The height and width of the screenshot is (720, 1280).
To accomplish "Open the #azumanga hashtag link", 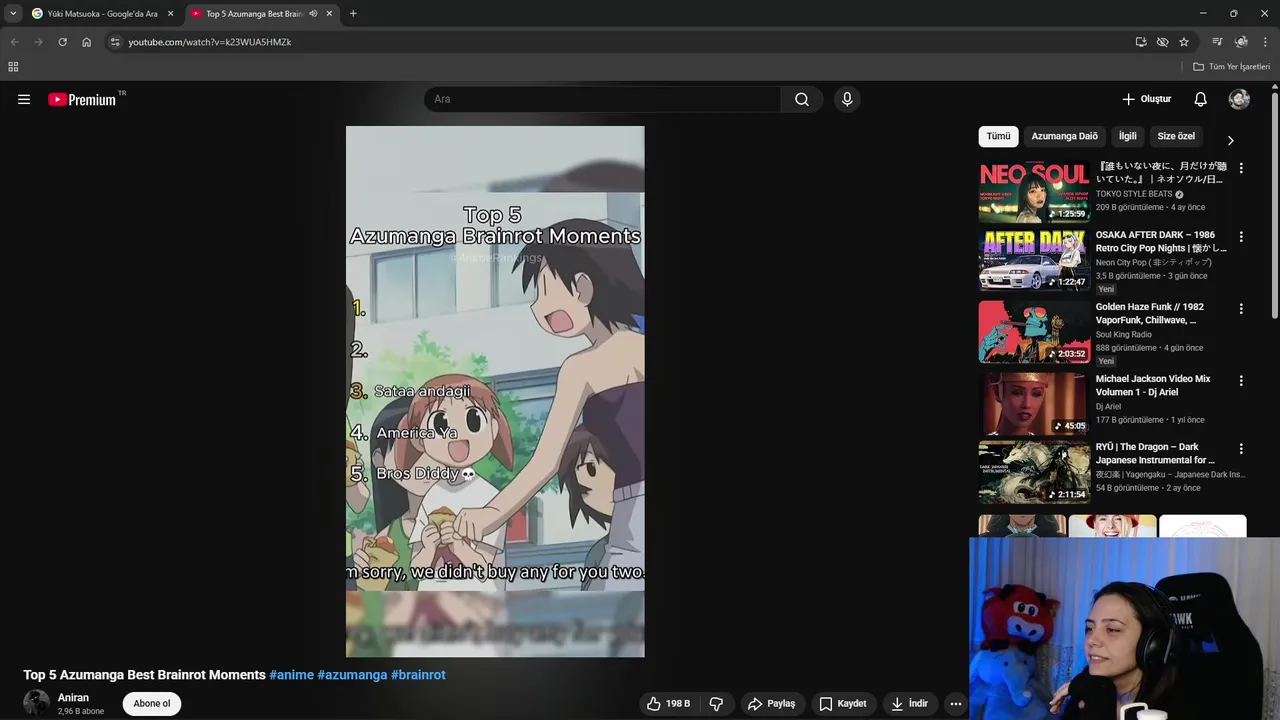I will [x=352, y=675].
